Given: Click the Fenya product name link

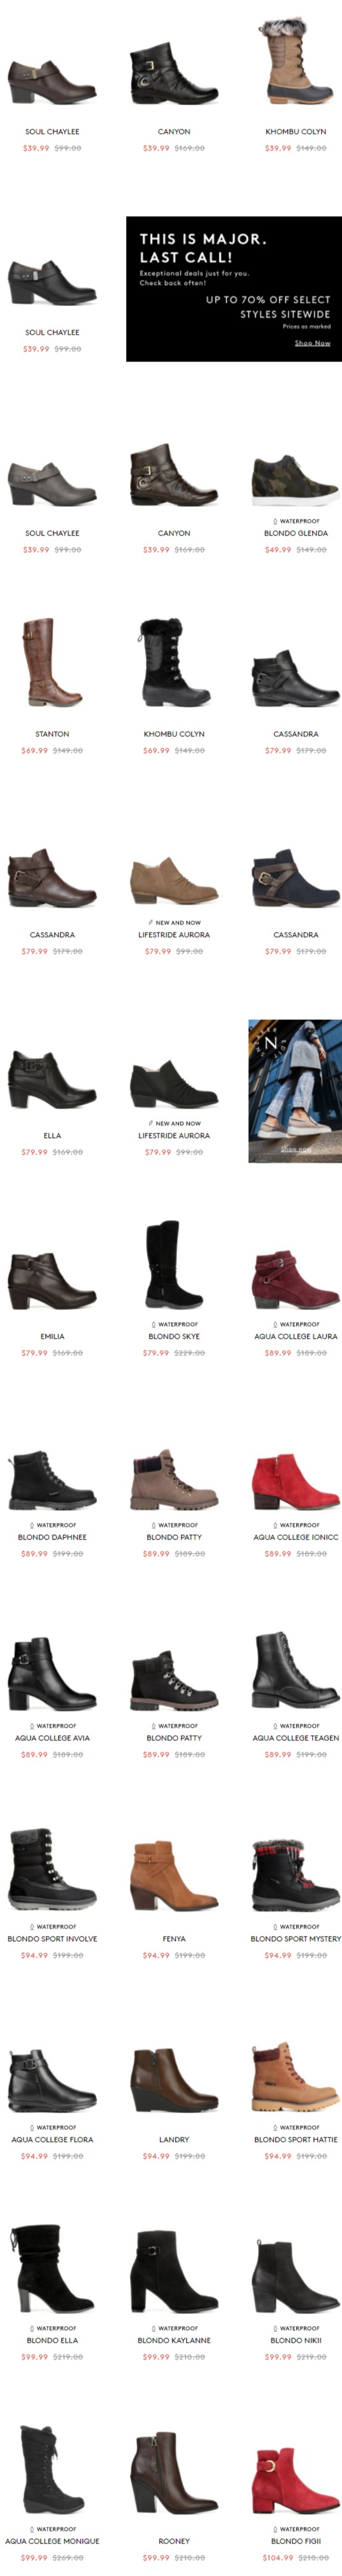Looking at the screenshot, I should tap(174, 1938).
